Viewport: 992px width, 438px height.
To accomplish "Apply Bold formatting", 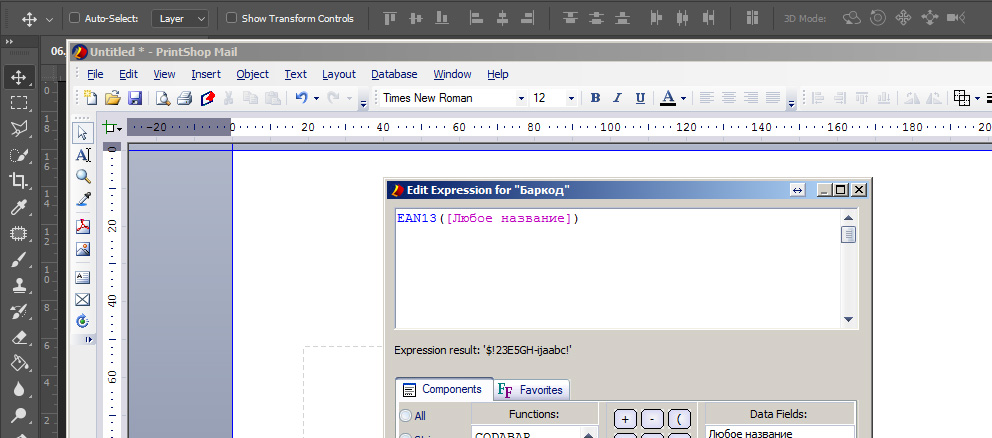I will coord(595,98).
